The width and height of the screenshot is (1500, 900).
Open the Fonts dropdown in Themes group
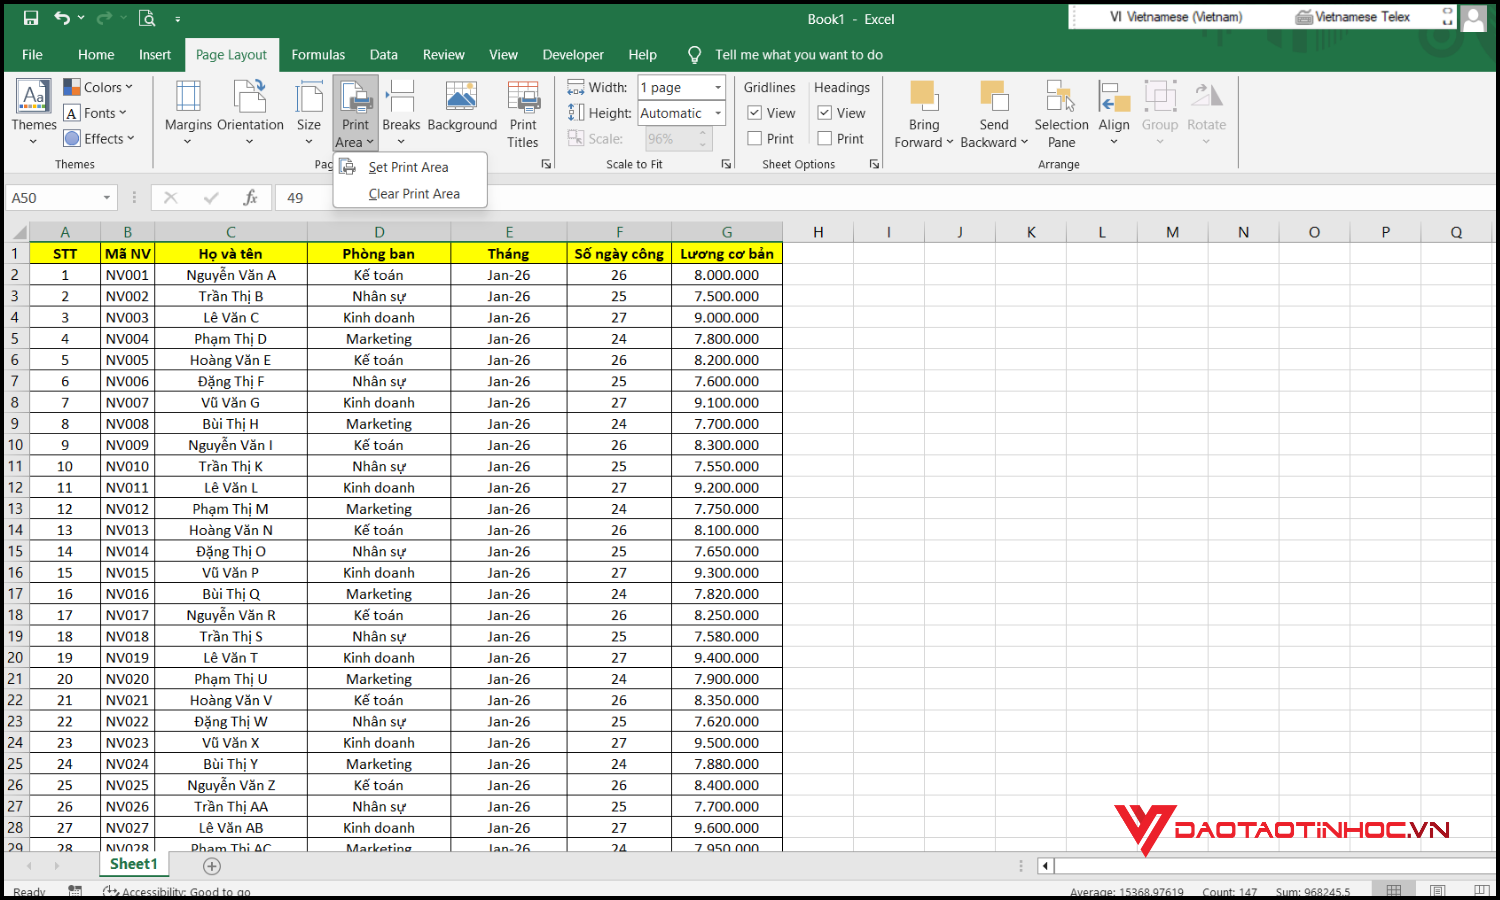click(x=97, y=113)
